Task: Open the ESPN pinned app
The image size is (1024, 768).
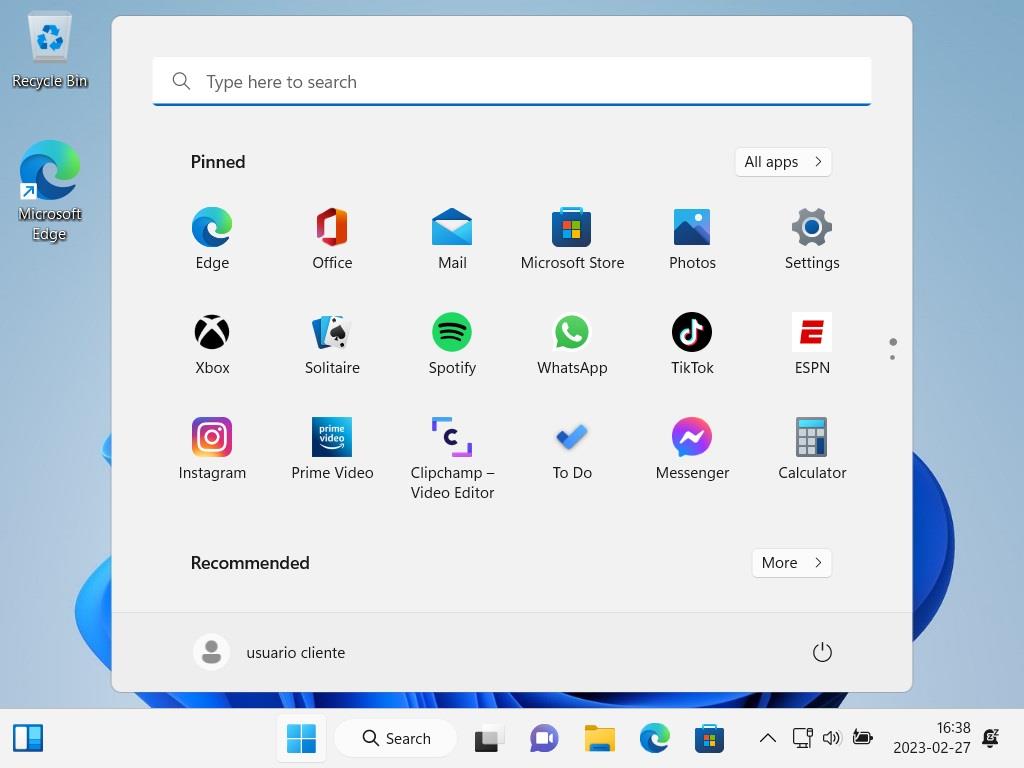Action: (x=812, y=333)
